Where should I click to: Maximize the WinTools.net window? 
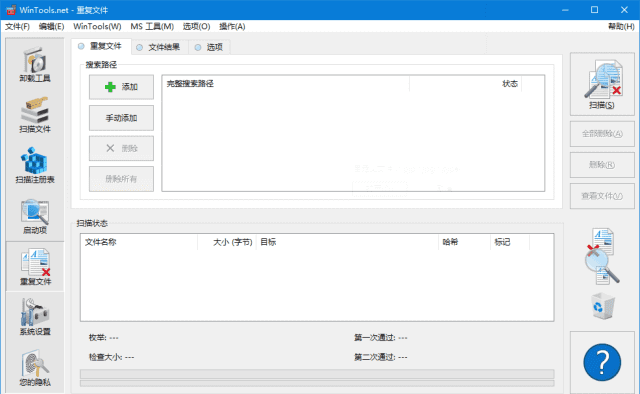click(x=594, y=10)
